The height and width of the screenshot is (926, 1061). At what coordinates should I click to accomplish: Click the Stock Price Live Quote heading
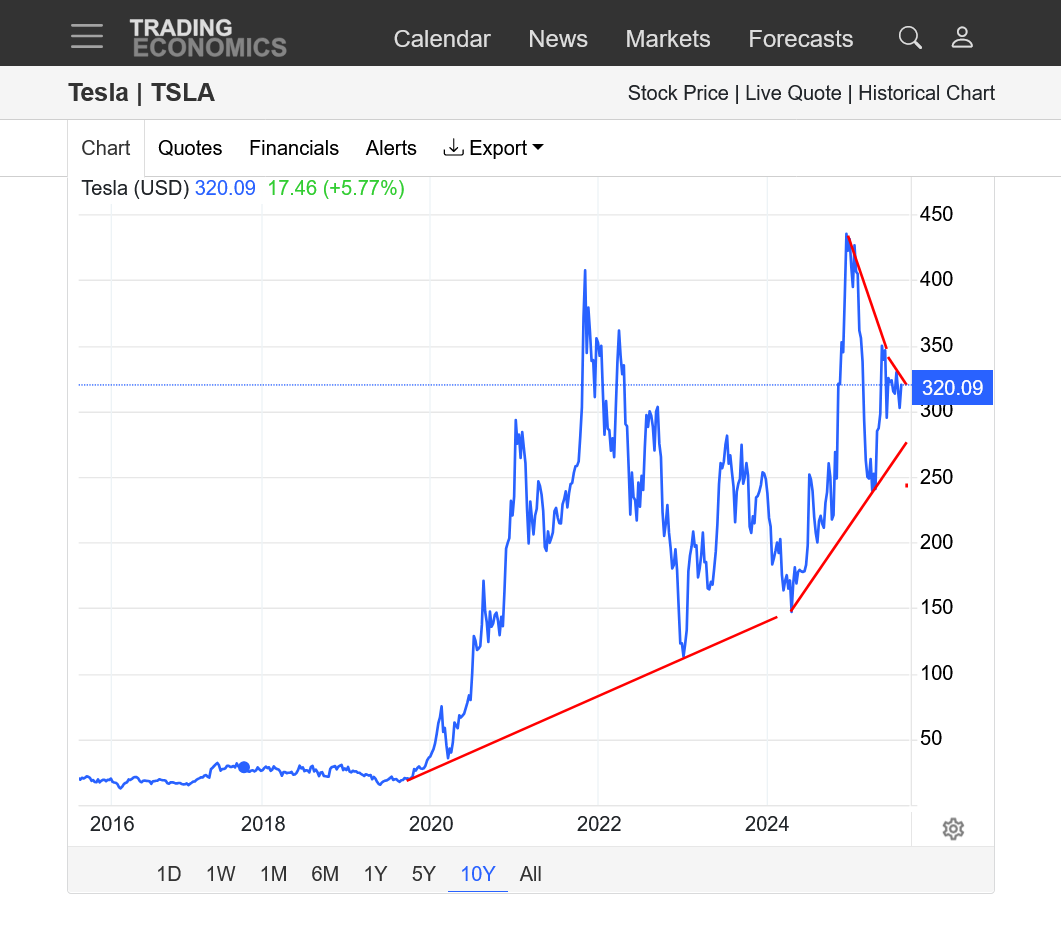coord(811,93)
